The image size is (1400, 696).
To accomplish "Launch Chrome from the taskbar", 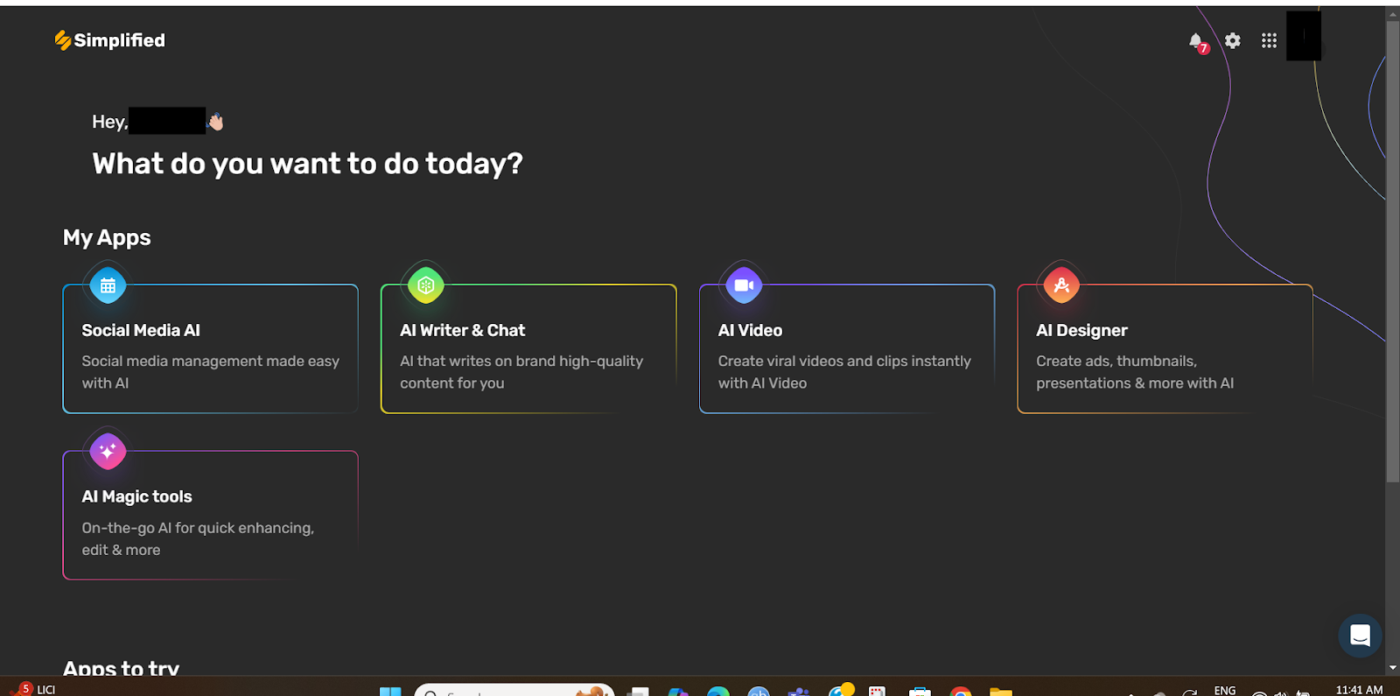I will tap(959, 691).
